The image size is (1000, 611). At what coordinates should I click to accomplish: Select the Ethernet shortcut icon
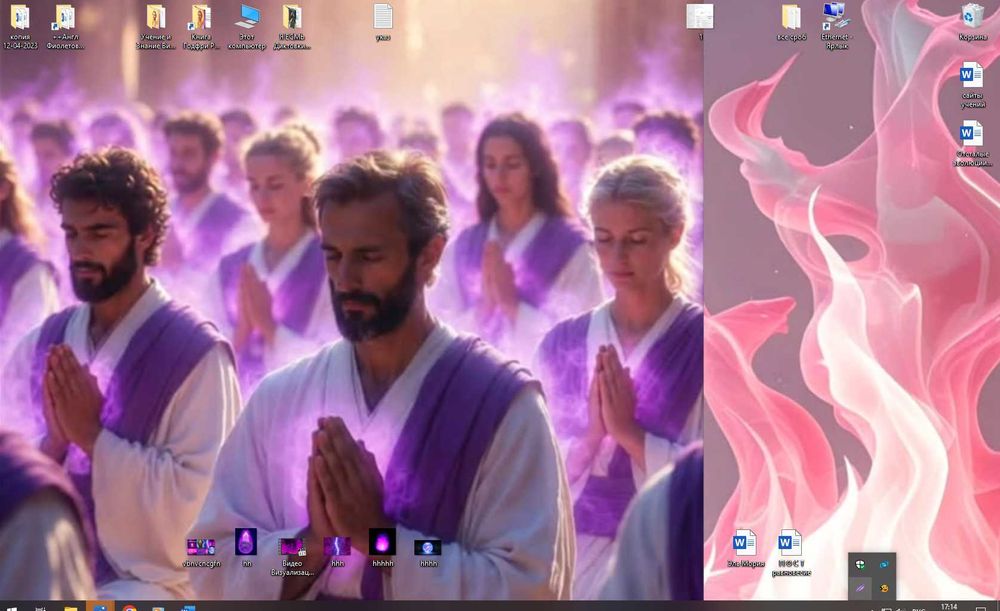pos(836,17)
